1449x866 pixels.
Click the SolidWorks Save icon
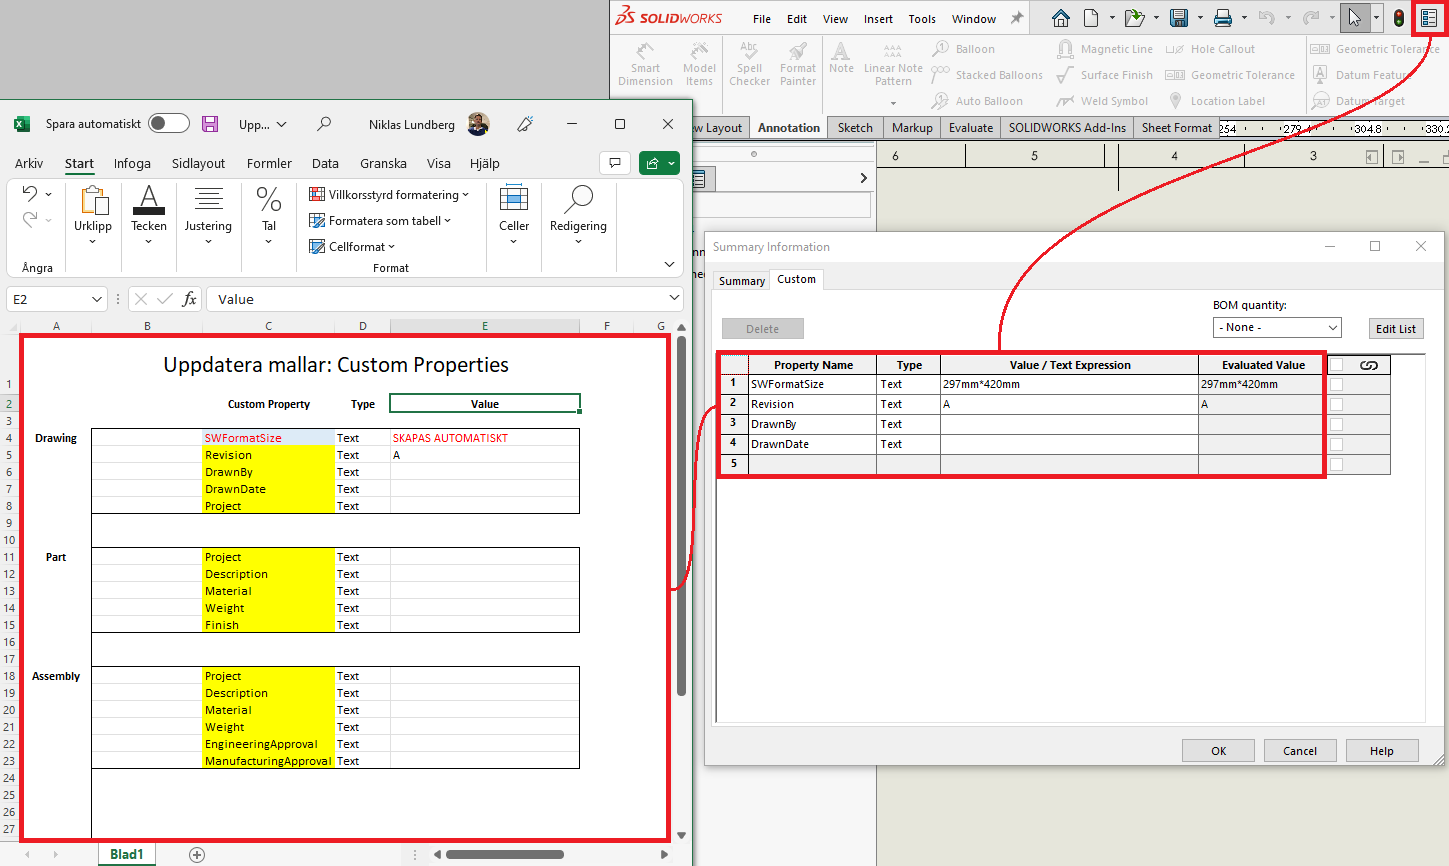[x=1179, y=18]
